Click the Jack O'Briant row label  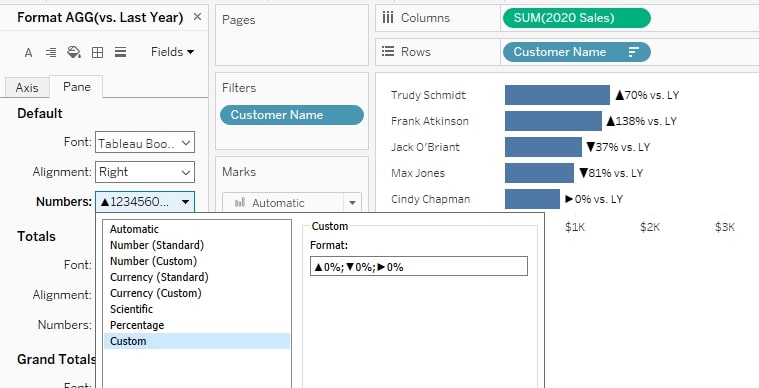(x=425, y=147)
